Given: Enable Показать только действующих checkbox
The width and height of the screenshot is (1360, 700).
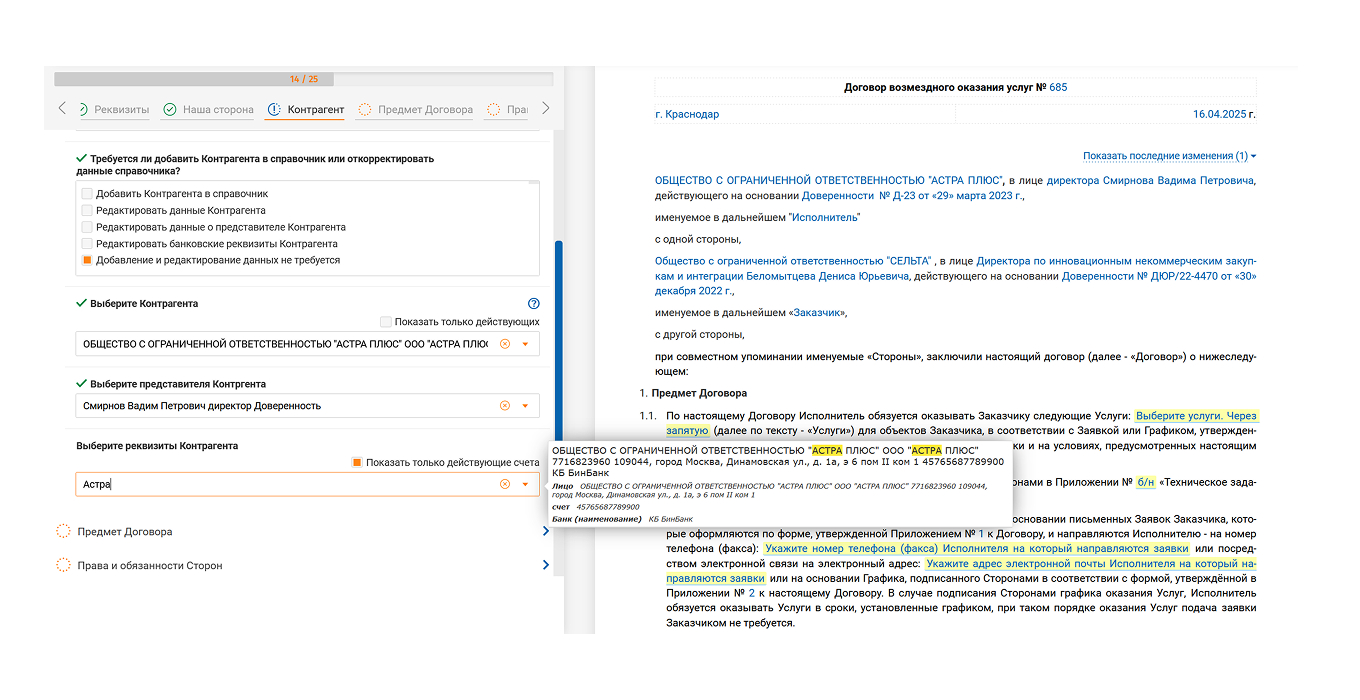Looking at the screenshot, I should coord(385,322).
